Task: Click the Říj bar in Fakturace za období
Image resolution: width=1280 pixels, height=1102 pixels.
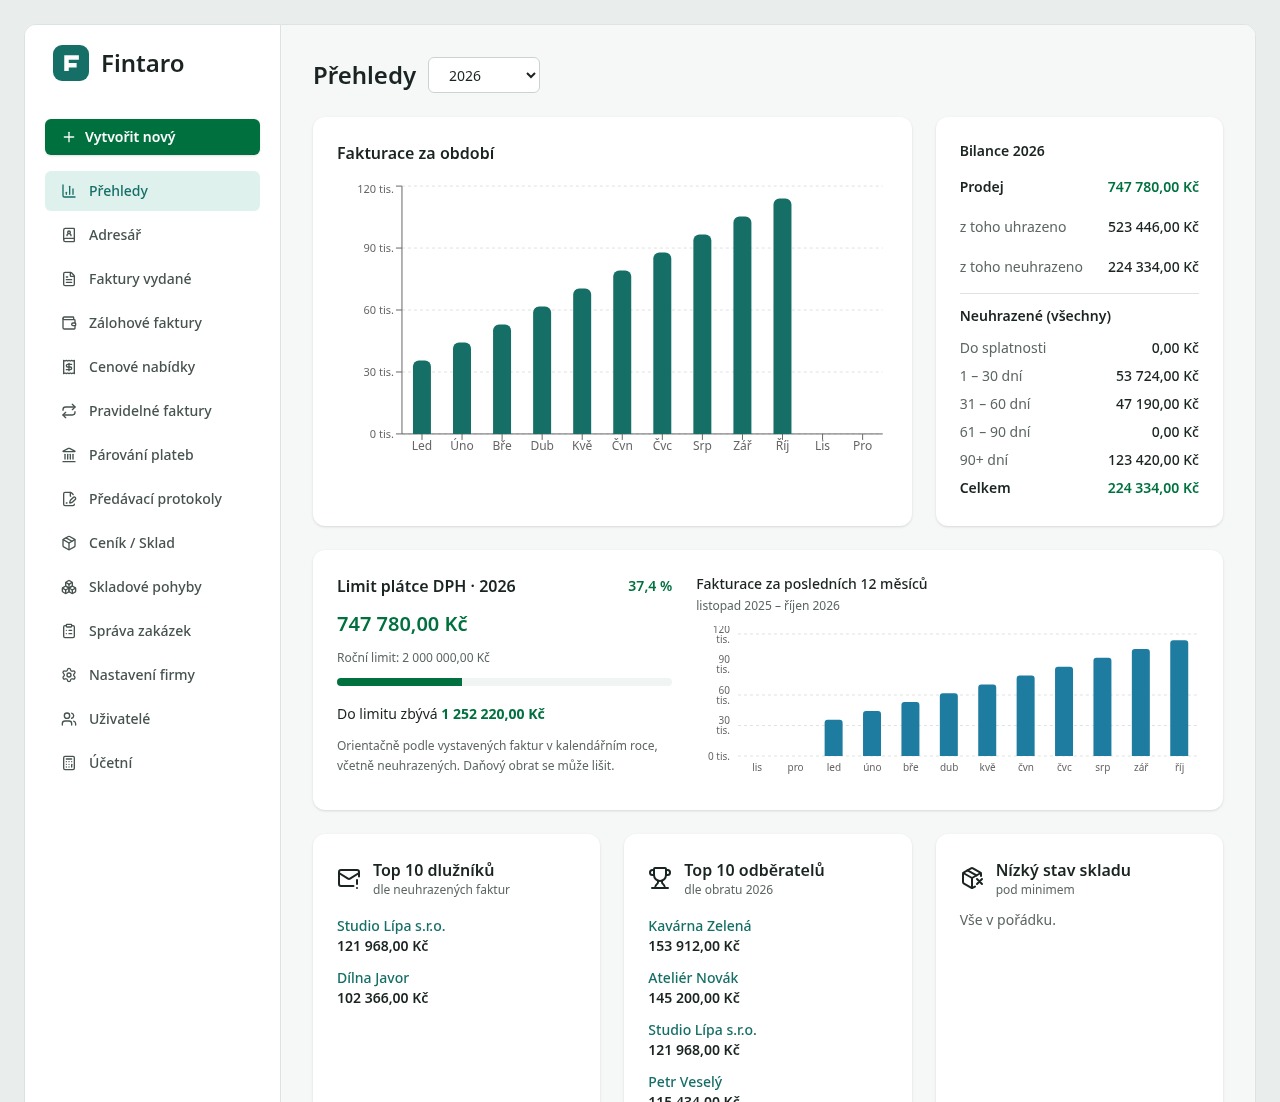Action: [x=782, y=316]
